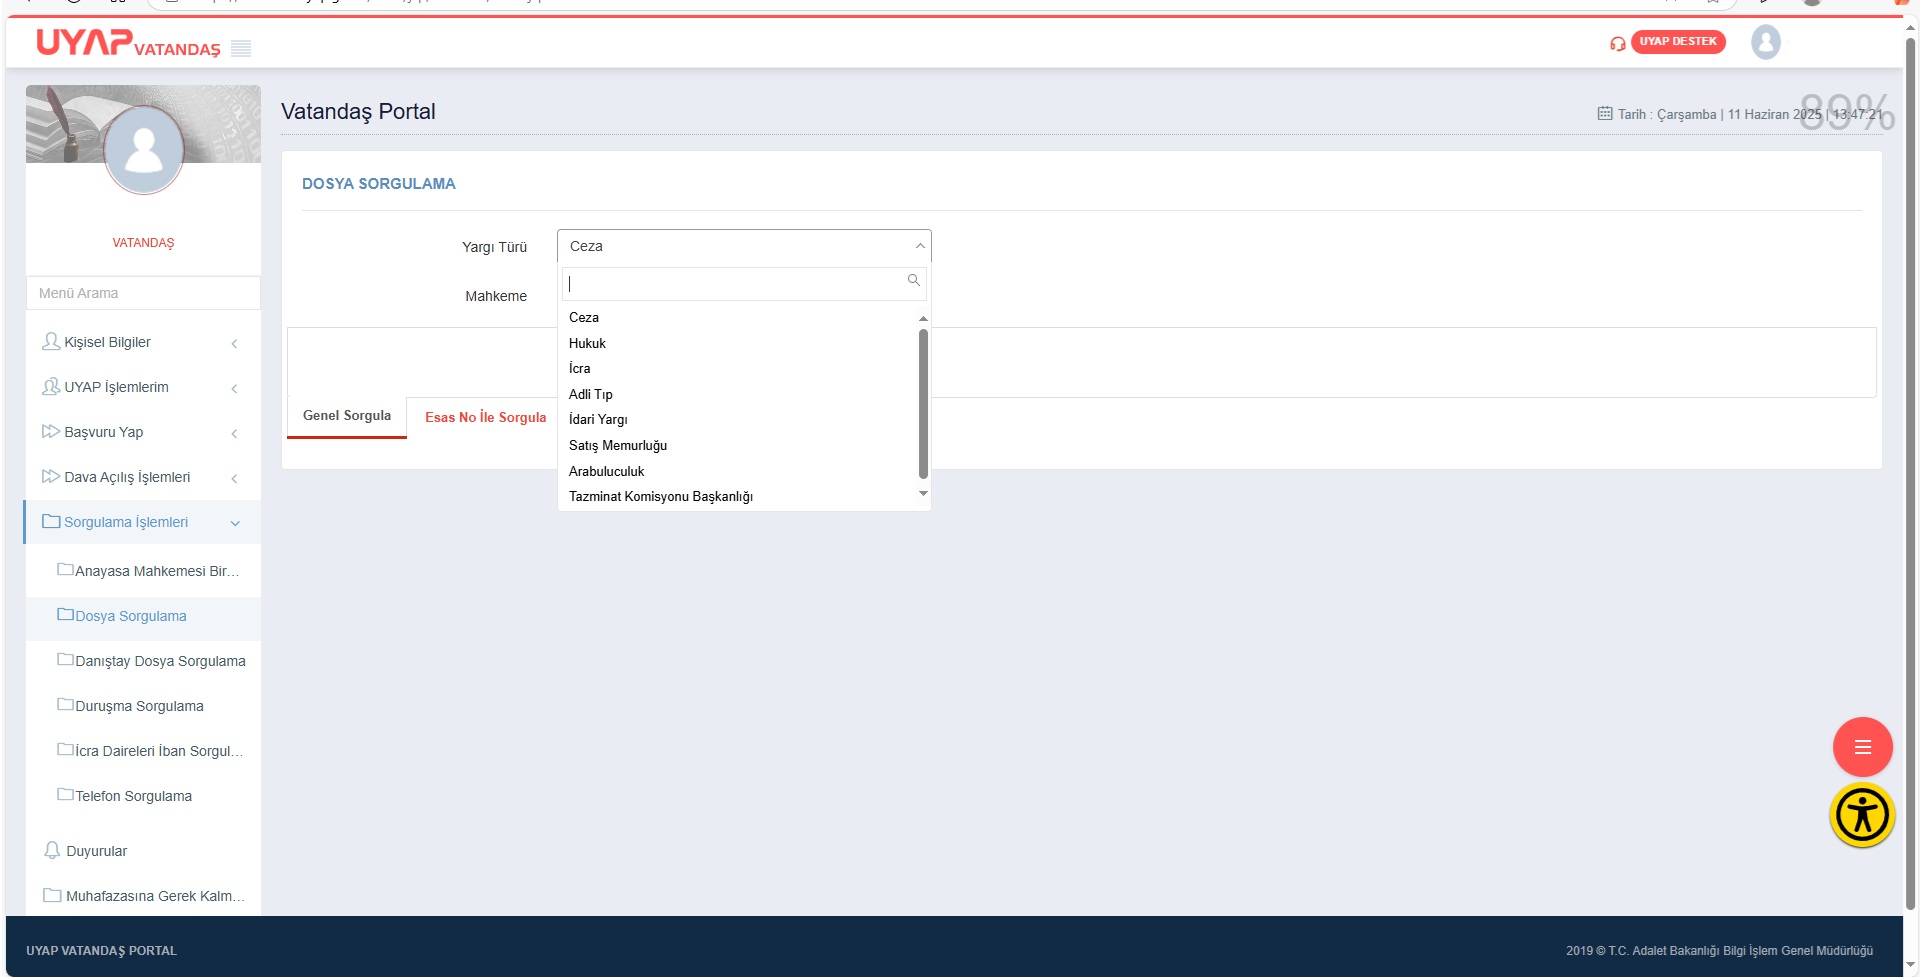Click the accessibility icon button
The height and width of the screenshot is (977, 1920).
click(1861, 815)
